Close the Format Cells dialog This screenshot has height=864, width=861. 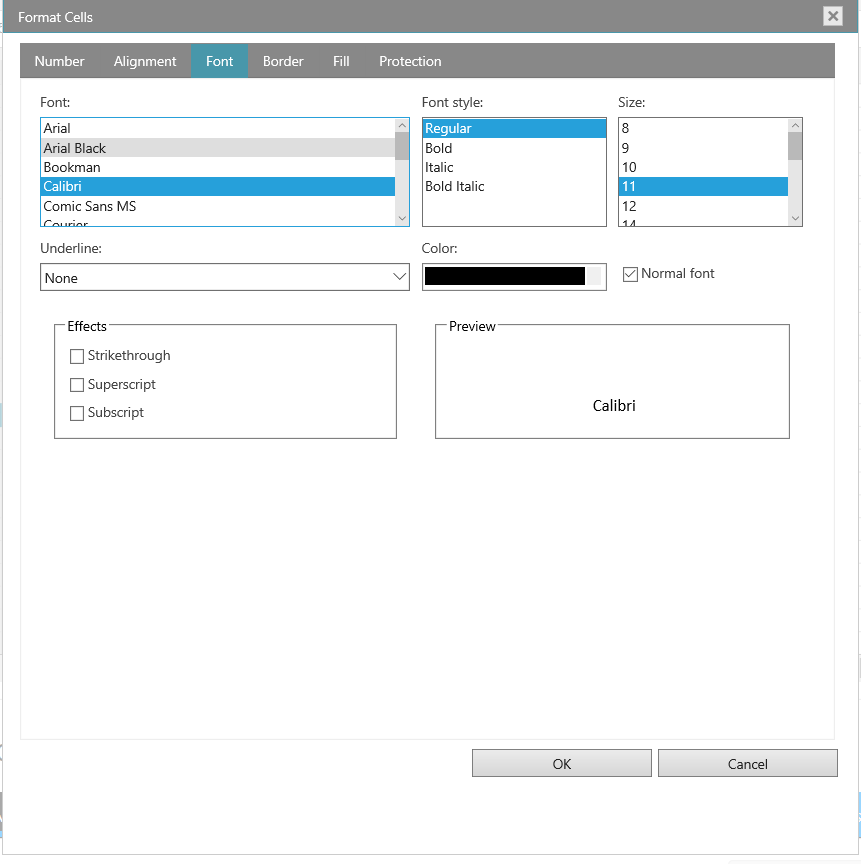point(832,16)
